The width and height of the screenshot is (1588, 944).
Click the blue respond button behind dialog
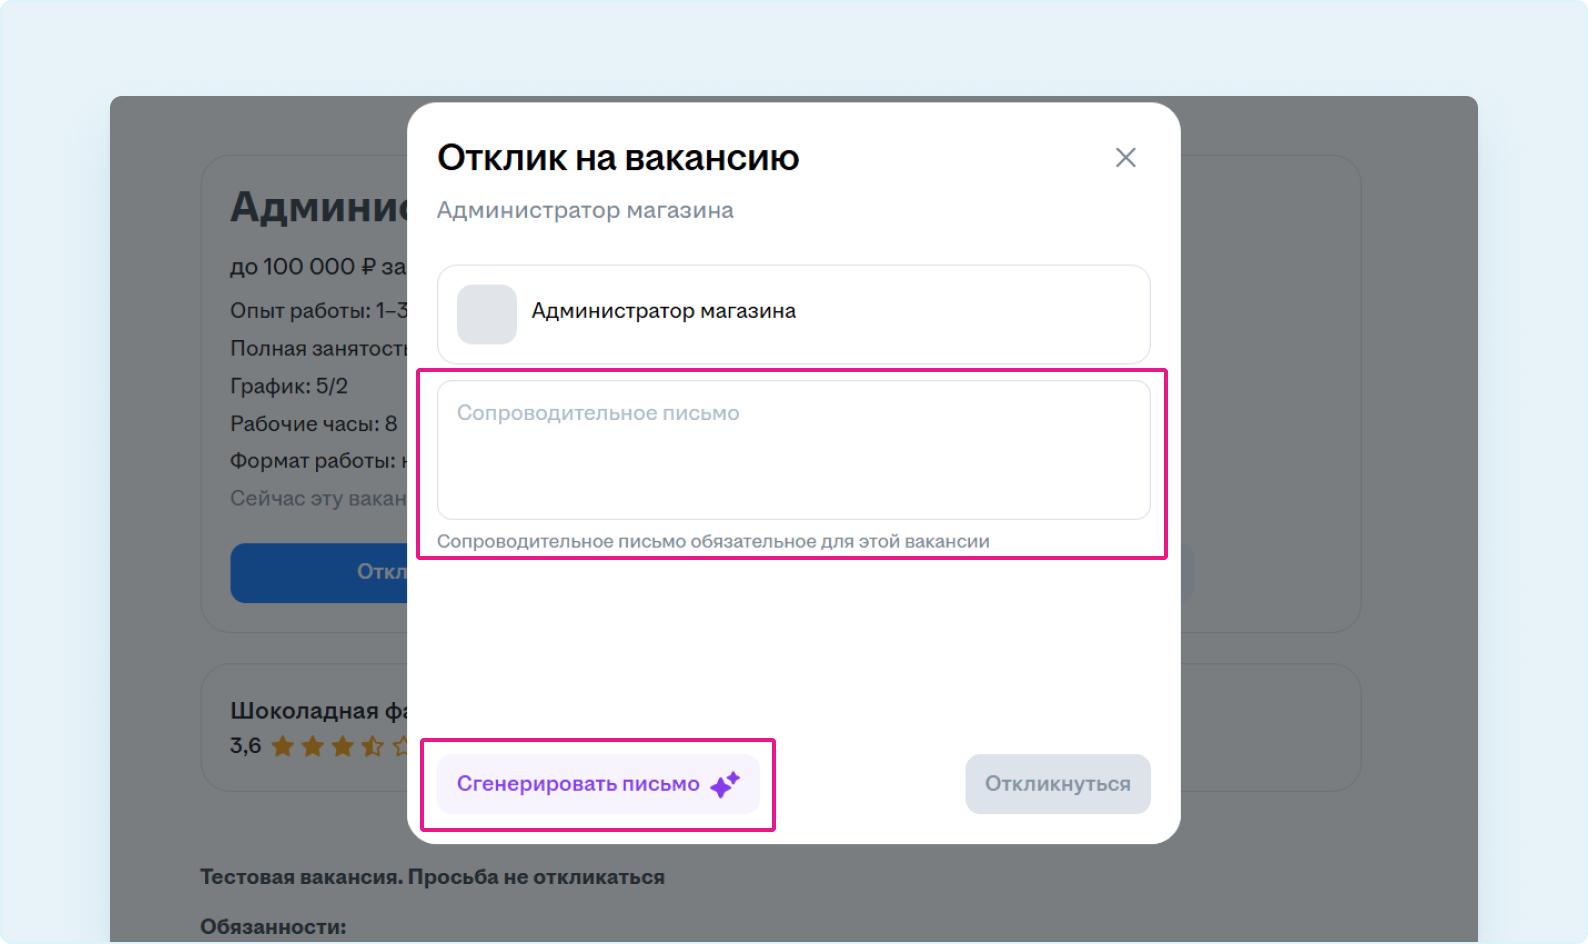pos(320,573)
